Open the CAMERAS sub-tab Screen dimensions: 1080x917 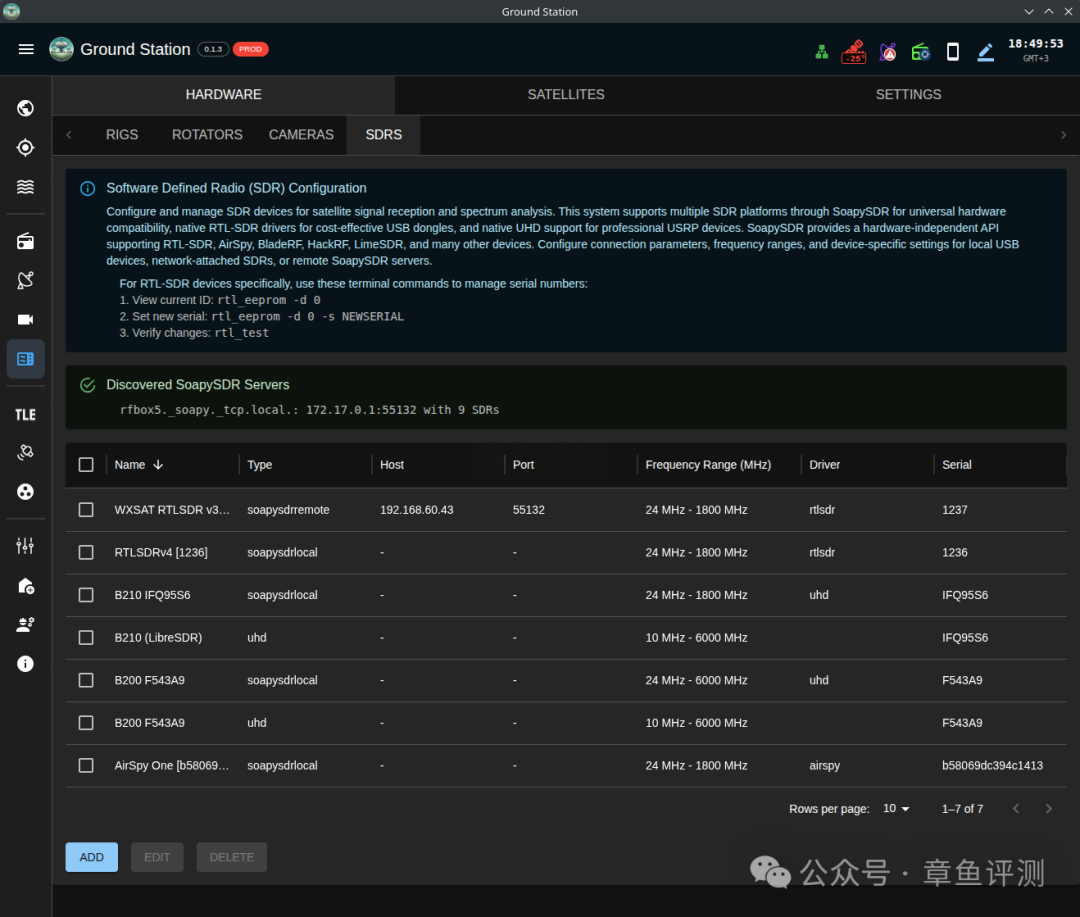pyautogui.click(x=301, y=134)
